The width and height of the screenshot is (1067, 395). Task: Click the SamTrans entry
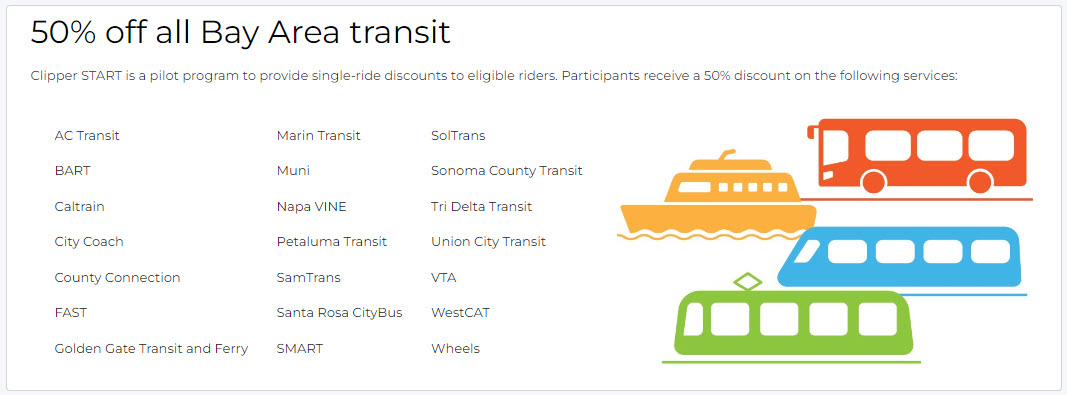[x=308, y=278]
